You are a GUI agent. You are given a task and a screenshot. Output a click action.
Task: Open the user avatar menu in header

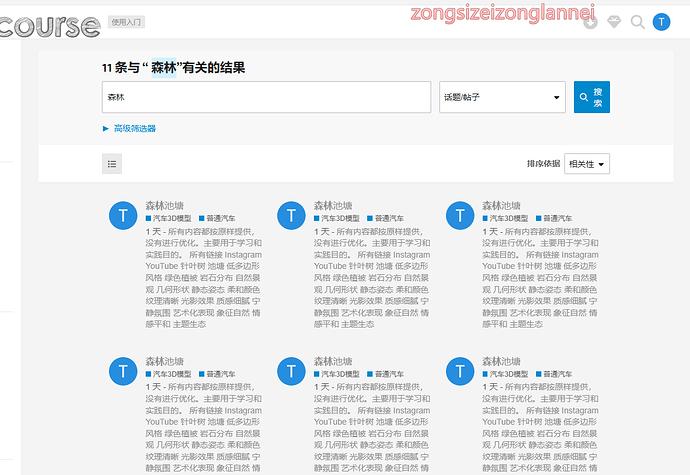tap(661, 22)
